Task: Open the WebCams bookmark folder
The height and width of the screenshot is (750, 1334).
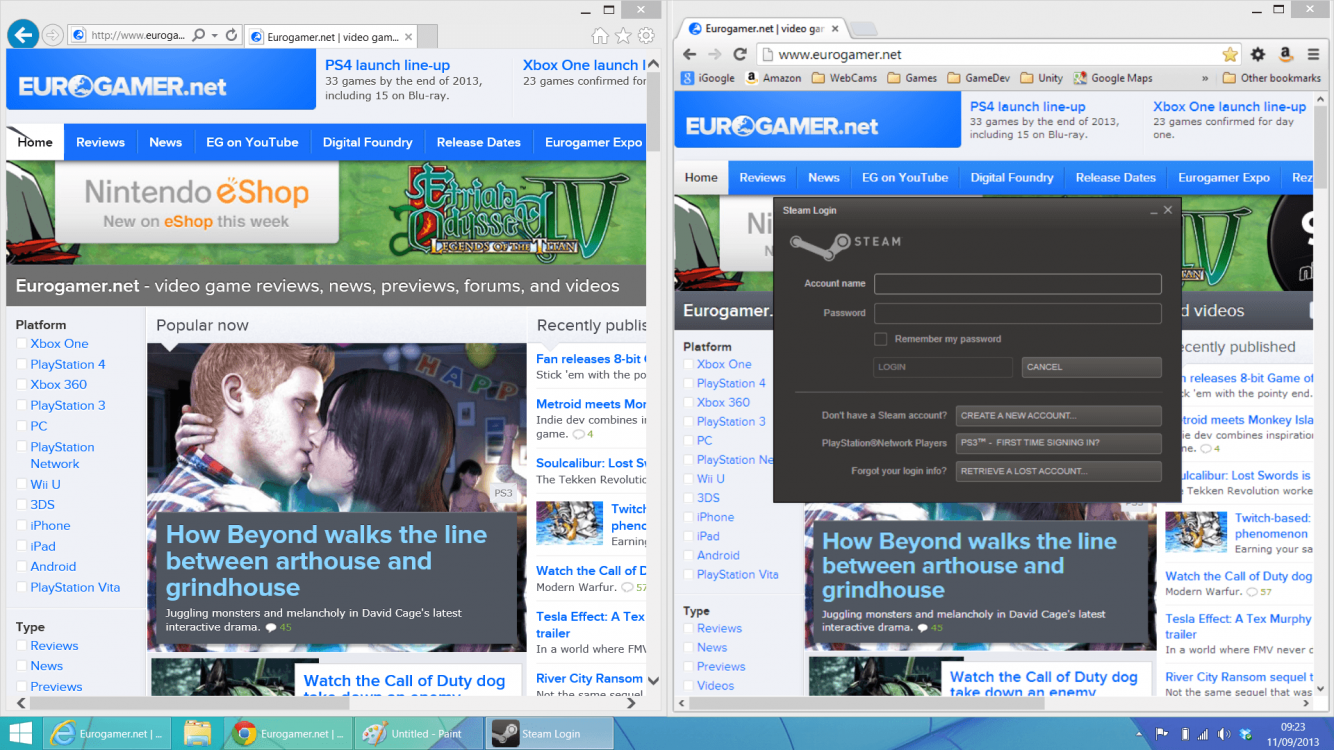Action: point(843,78)
